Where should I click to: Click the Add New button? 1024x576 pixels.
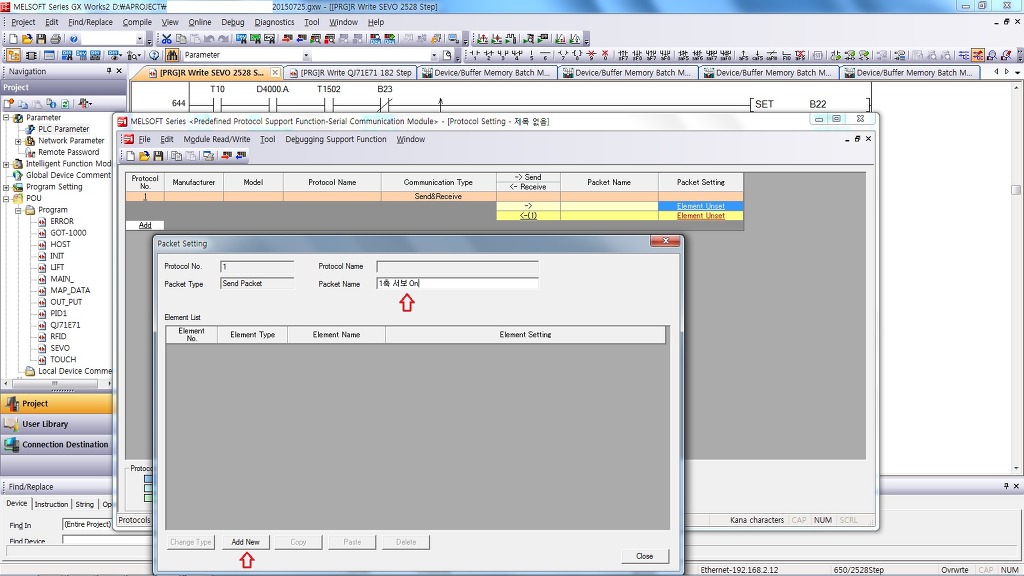click(x=245, y=542)
